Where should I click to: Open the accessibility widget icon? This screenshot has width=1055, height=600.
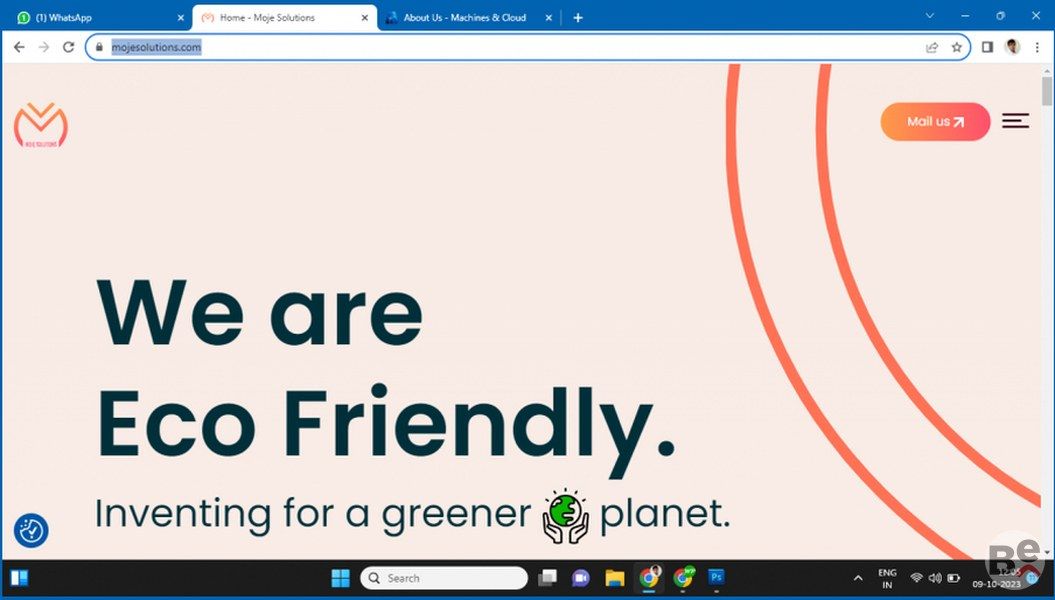coord(31,531)
